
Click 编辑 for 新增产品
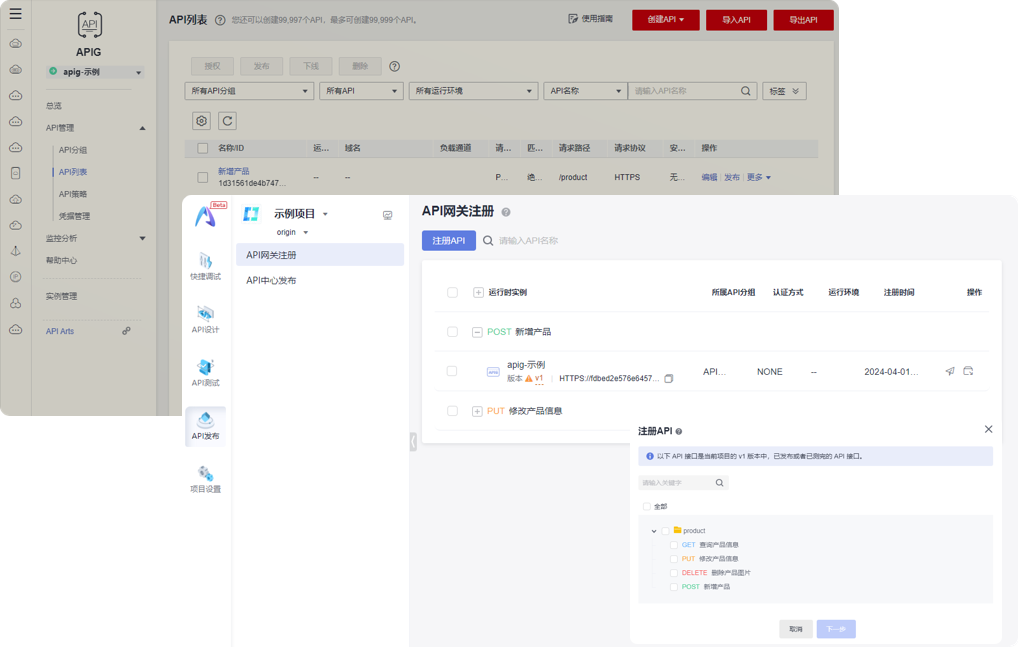(709, 177)
